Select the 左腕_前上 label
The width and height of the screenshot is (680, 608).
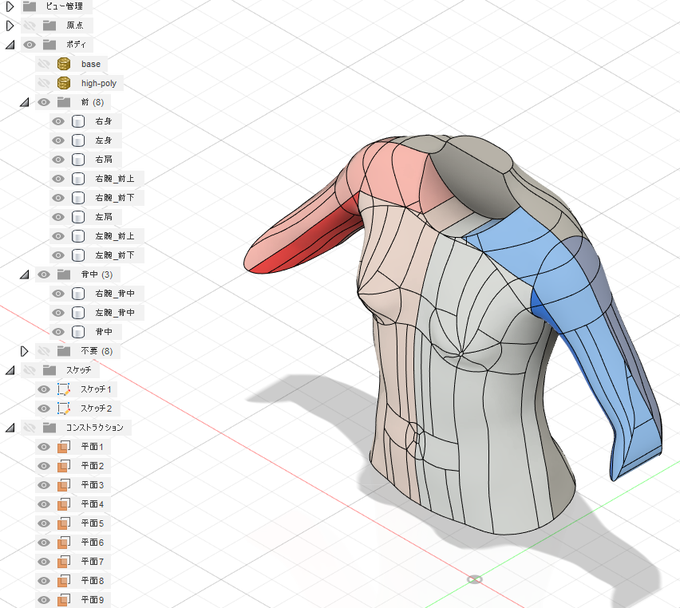pos(115,236)
